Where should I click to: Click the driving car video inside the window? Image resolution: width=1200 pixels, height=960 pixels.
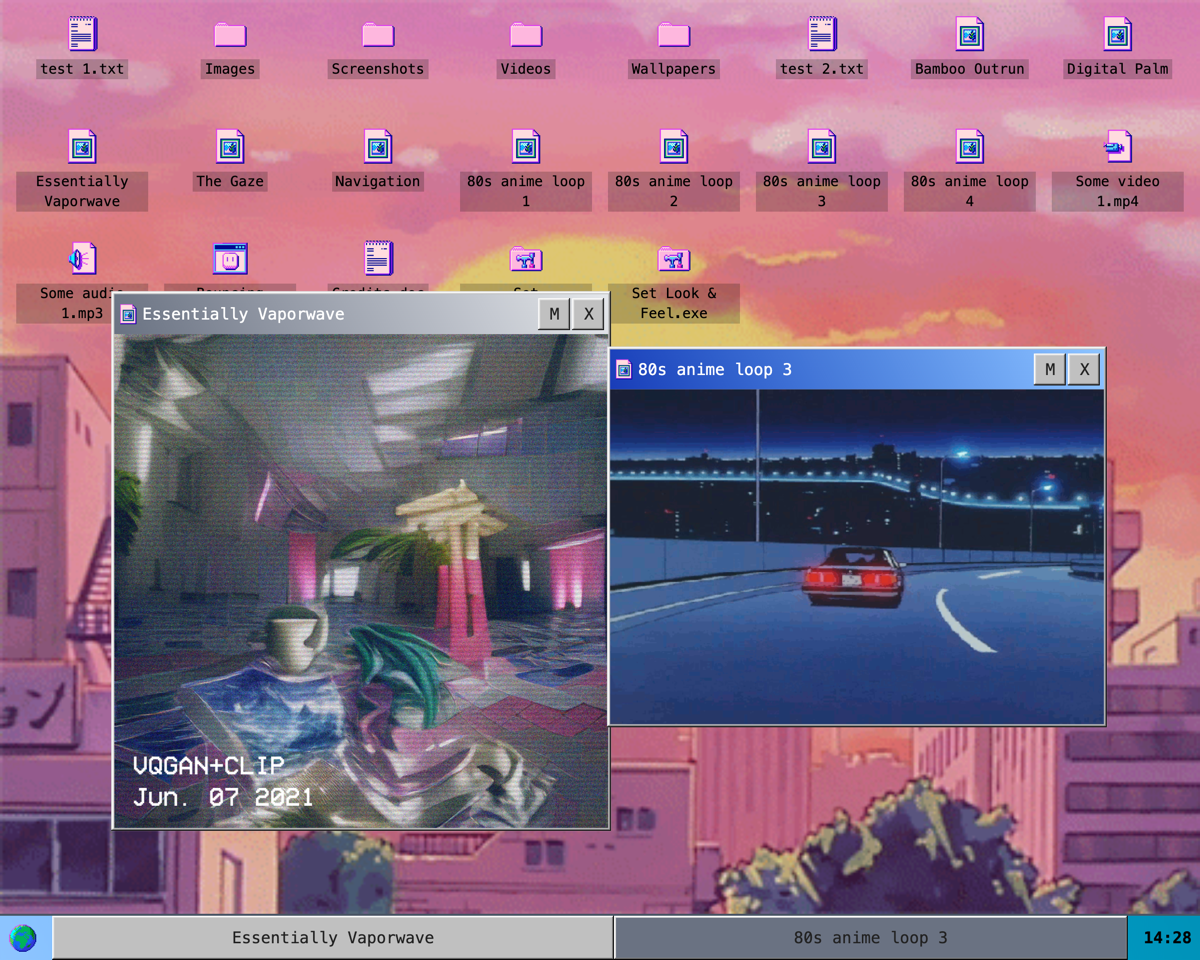click(856, 555)
